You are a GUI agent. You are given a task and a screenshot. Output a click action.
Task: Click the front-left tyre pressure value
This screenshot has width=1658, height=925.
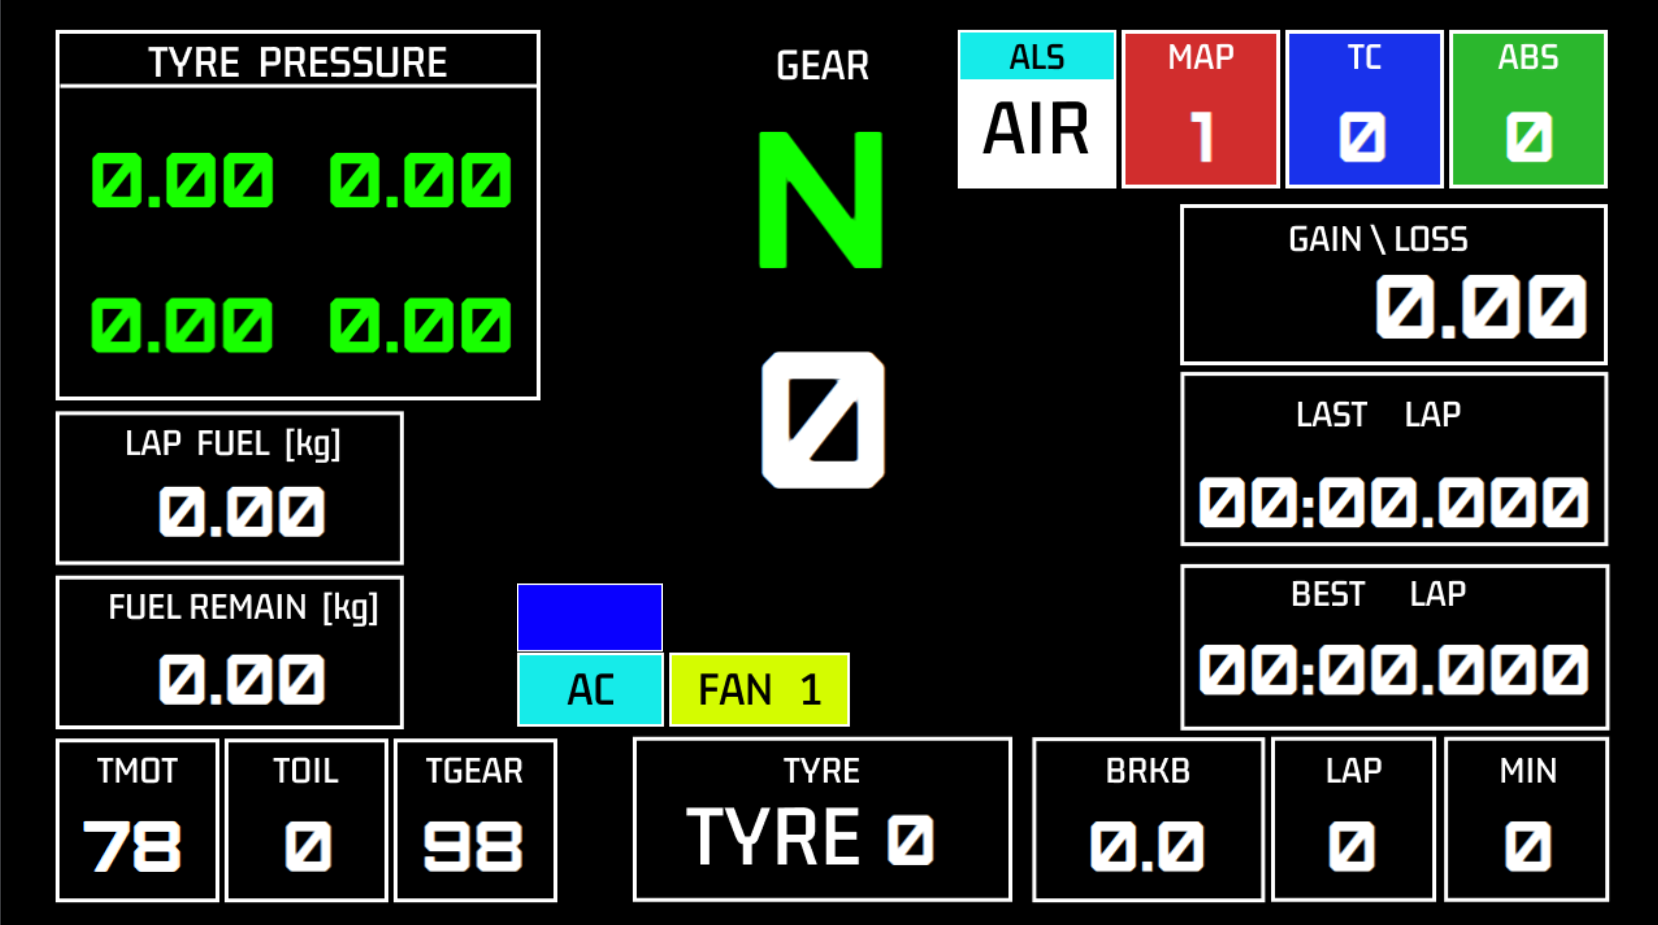coord(182,181)
